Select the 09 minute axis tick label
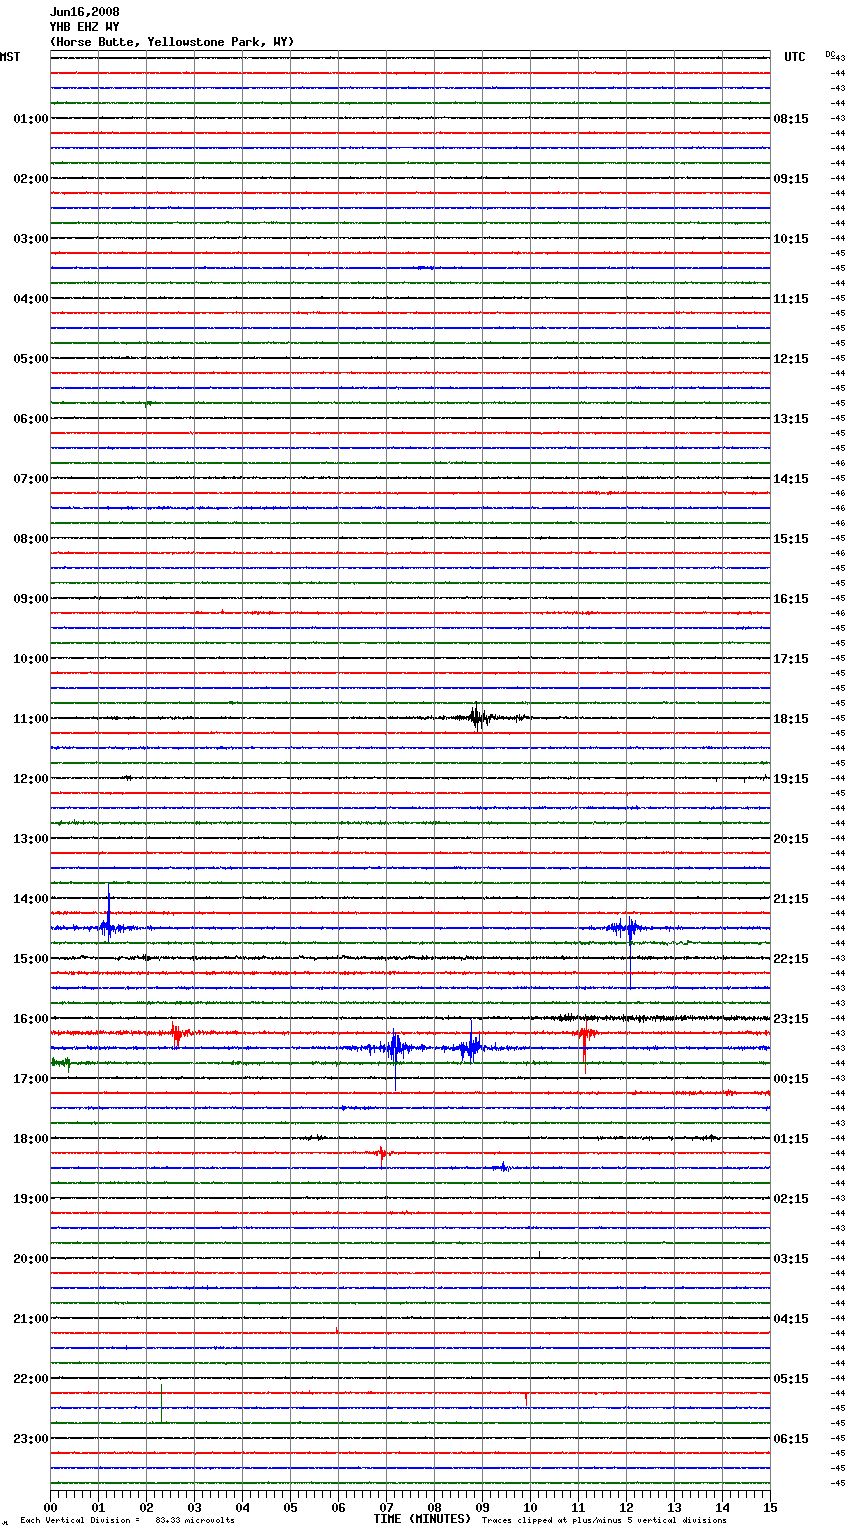The image size is (850, 1534). [x=482, y=1508]
